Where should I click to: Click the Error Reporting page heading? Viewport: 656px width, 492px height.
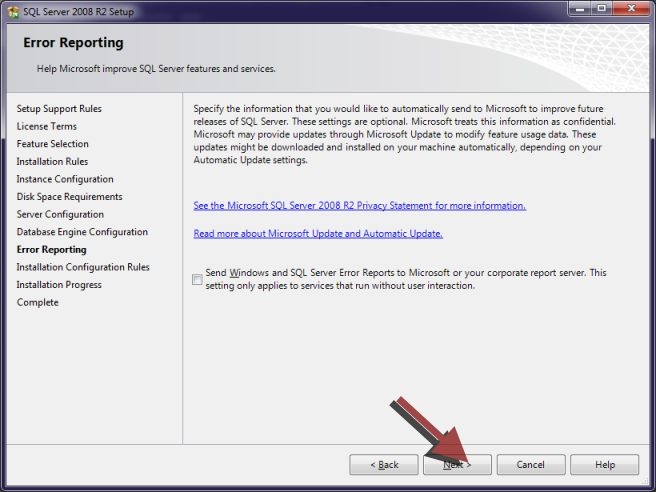click(73, 43)
